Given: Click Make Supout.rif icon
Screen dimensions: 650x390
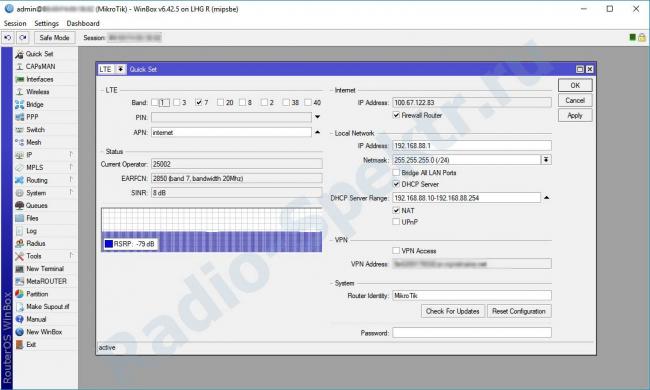Looking at the screenshot, I should tap(19, 307).
